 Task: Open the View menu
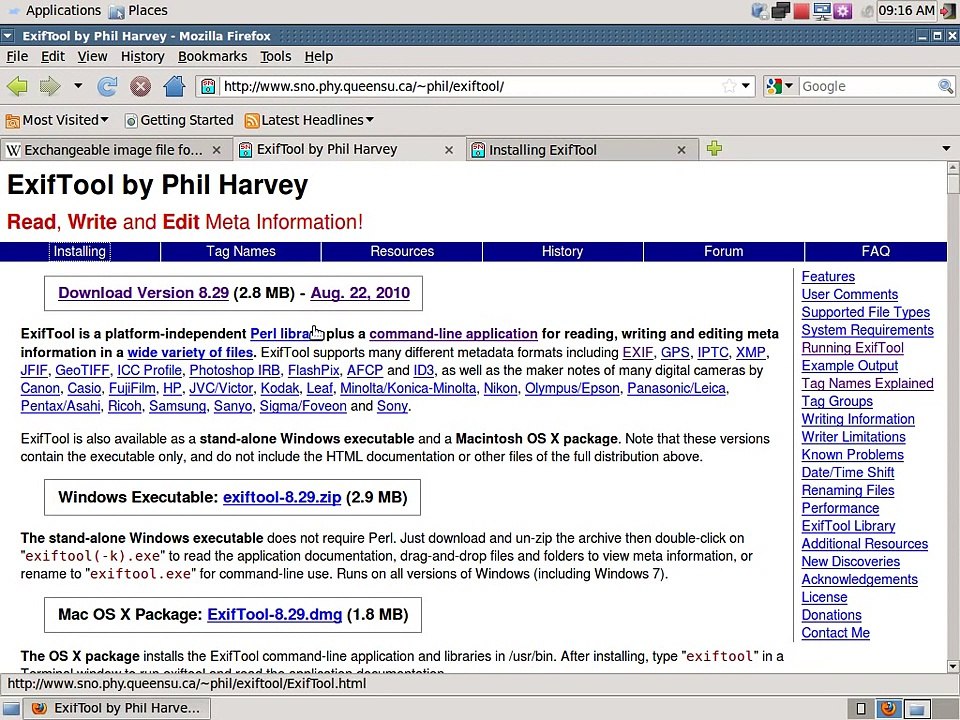tap(92, 56)
